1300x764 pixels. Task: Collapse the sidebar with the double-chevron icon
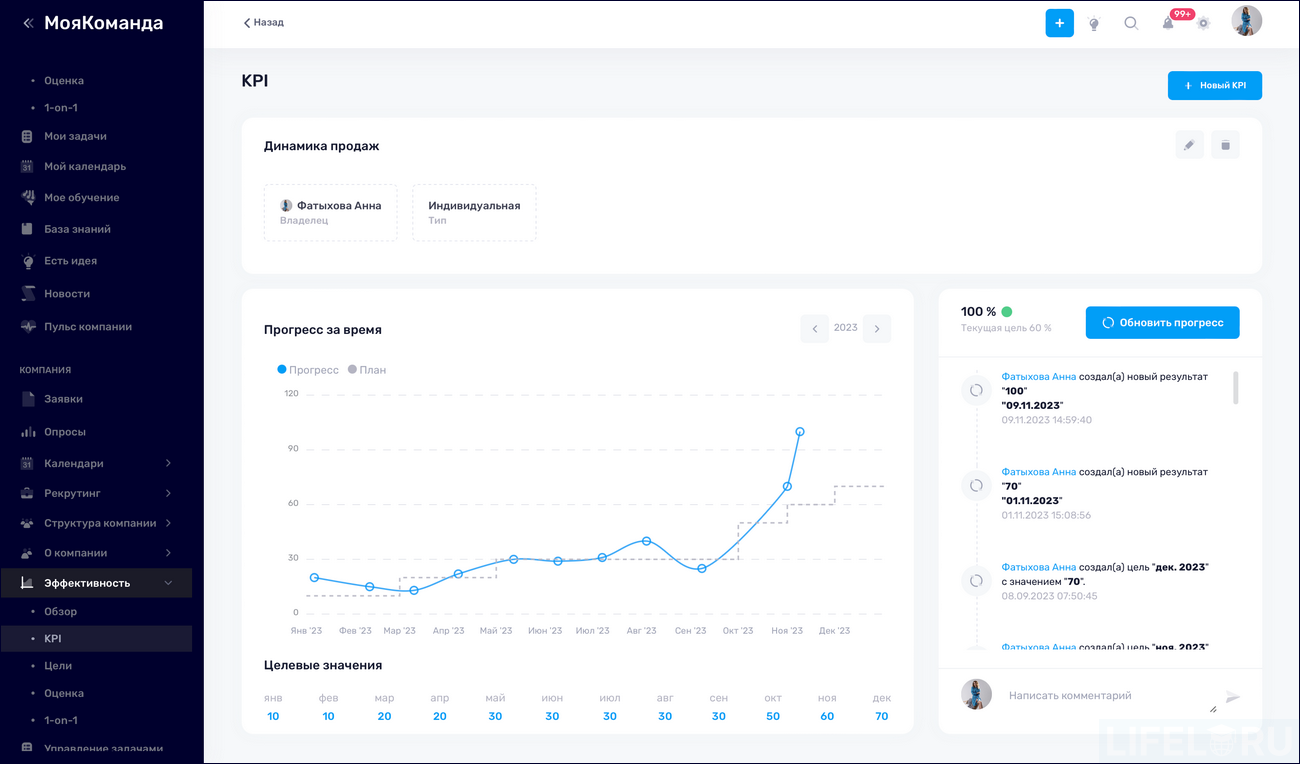[27, 22]
